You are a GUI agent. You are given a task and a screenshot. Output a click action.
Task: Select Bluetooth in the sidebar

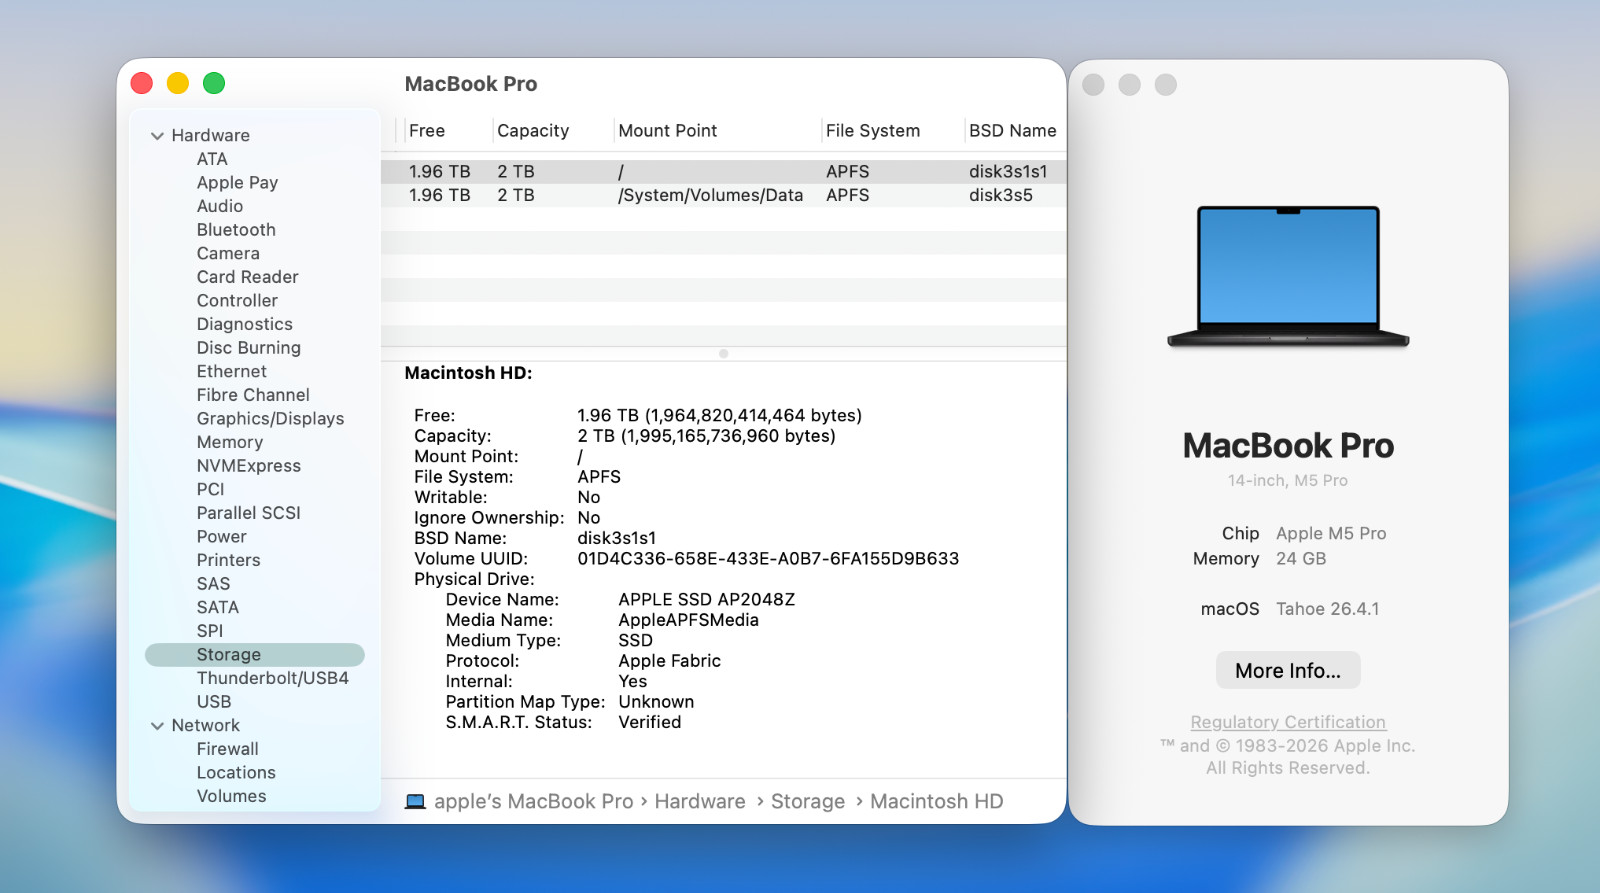click(x=236, y=230)
